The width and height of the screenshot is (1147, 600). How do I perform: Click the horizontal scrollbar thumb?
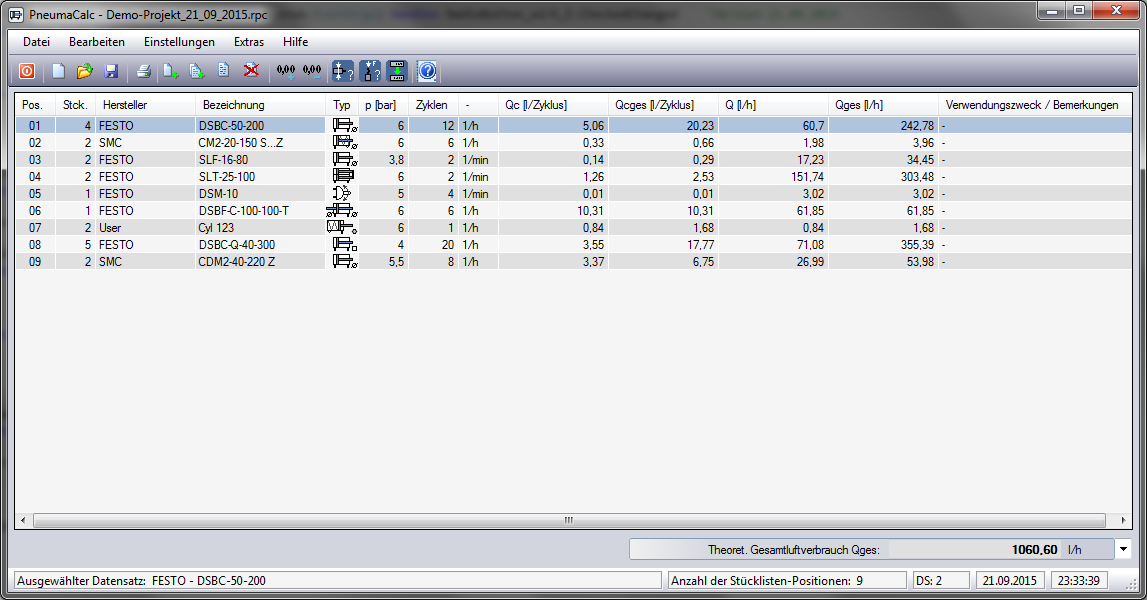(569, 520)
